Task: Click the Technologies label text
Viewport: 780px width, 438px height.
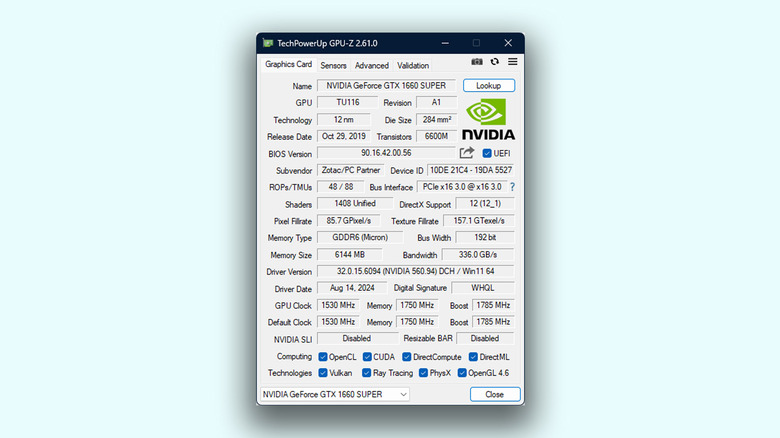Action: point(290,373)
